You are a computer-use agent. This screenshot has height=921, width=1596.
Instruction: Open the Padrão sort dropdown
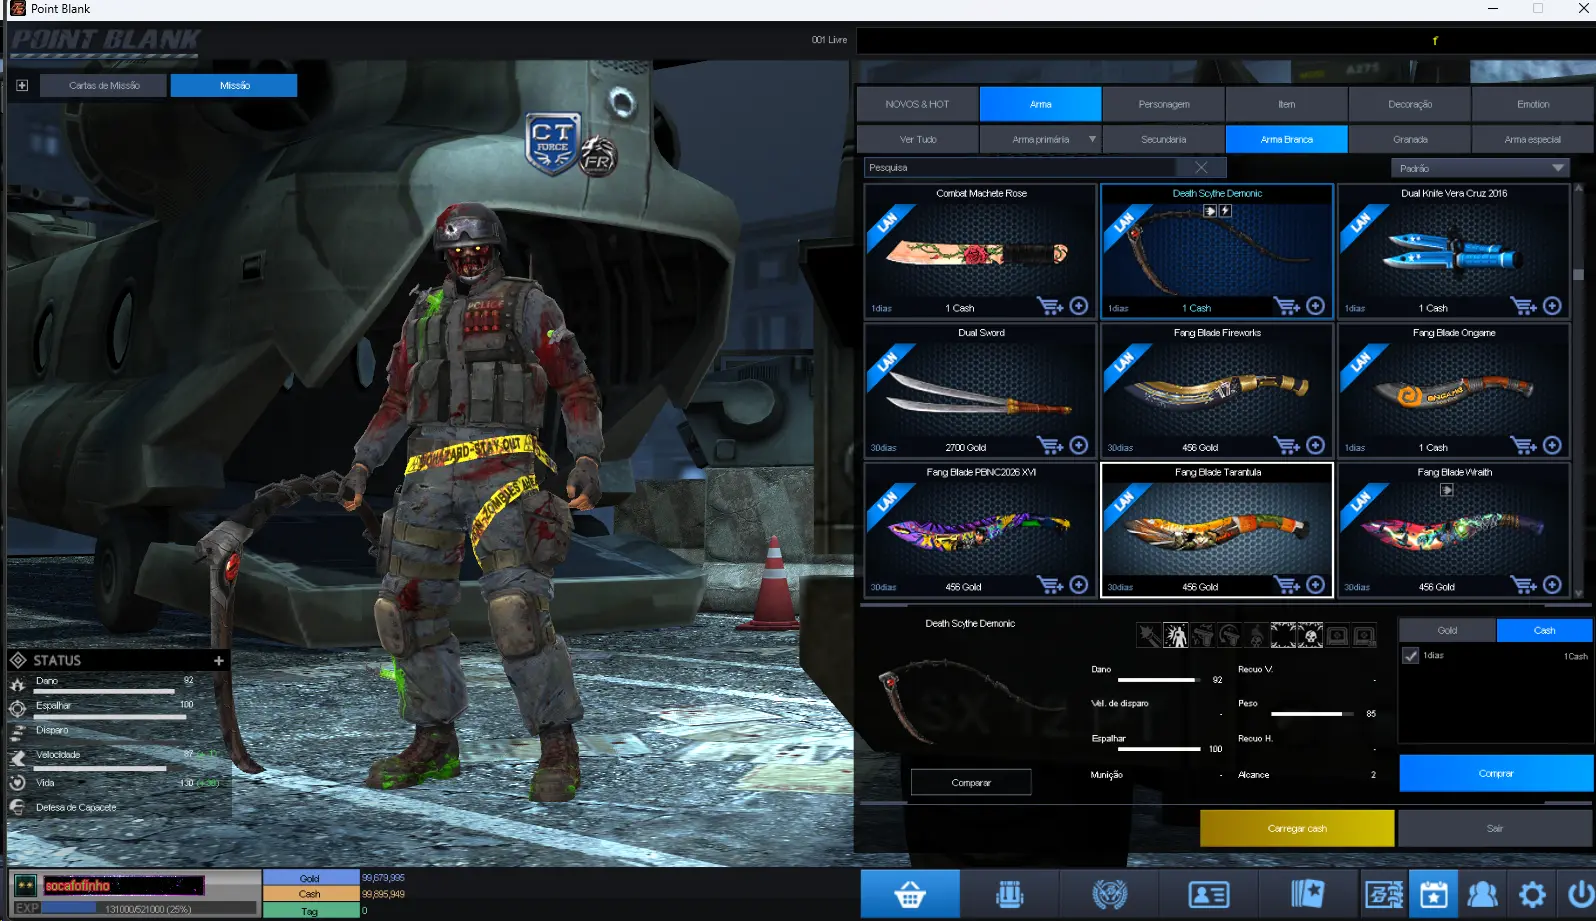tap(1480, 168)
